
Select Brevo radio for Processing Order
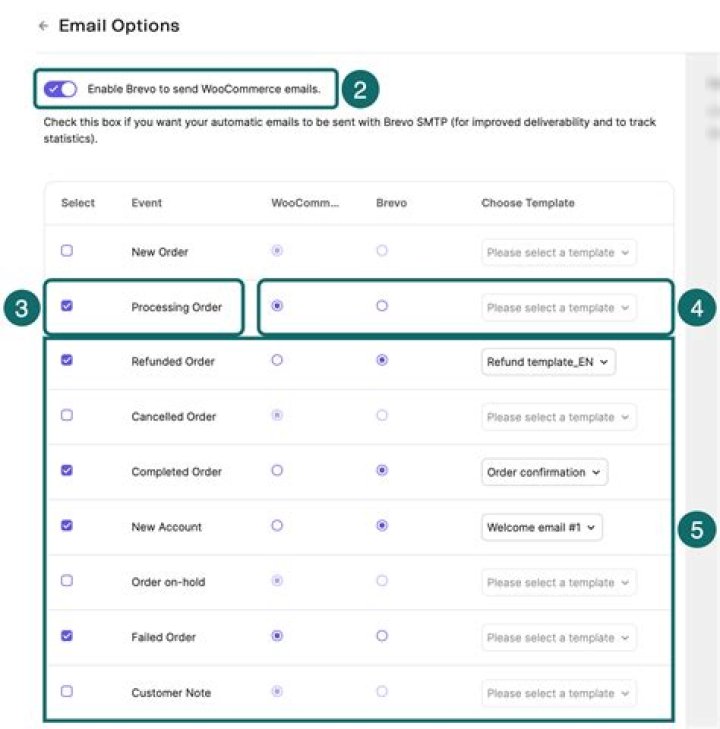[382, 306]
